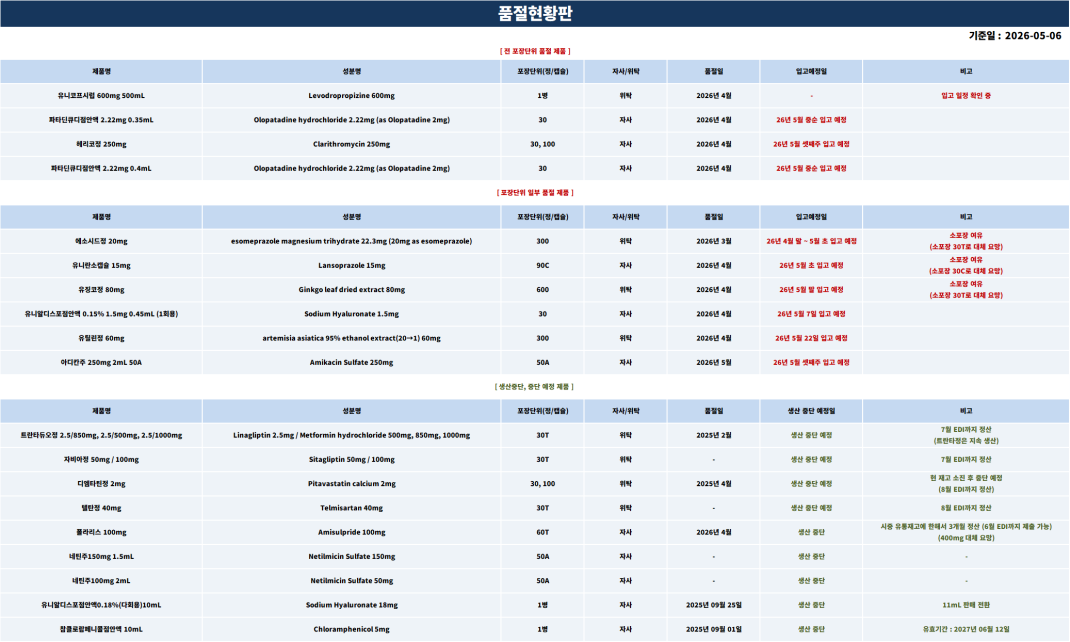Image resolution: width=1070 pixels, height=642 pixels.
Task: Select the 에소시드정 20mg product cell
Action: [101, 242]
